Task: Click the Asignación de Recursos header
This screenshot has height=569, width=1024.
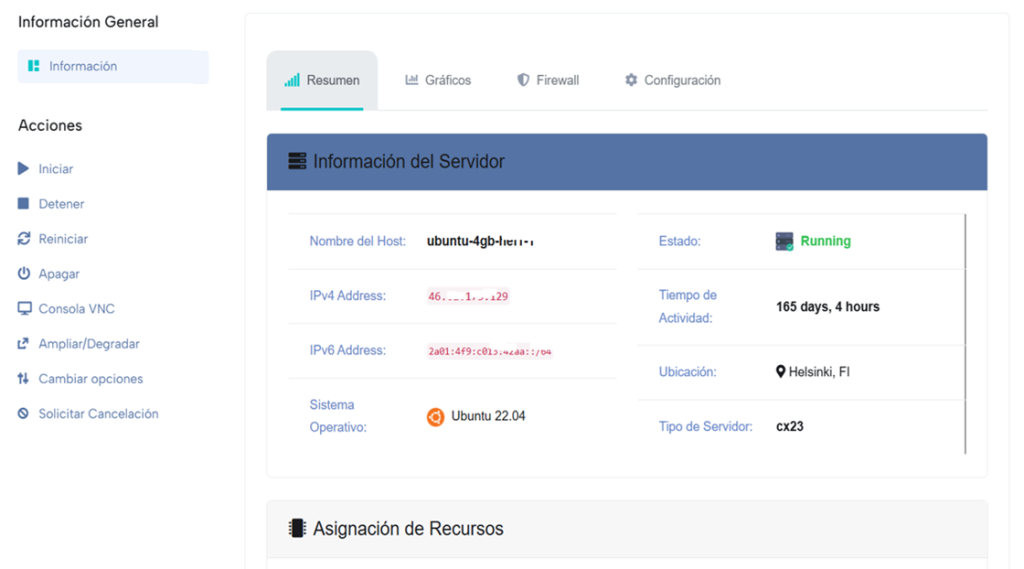Action: point(408,528)
